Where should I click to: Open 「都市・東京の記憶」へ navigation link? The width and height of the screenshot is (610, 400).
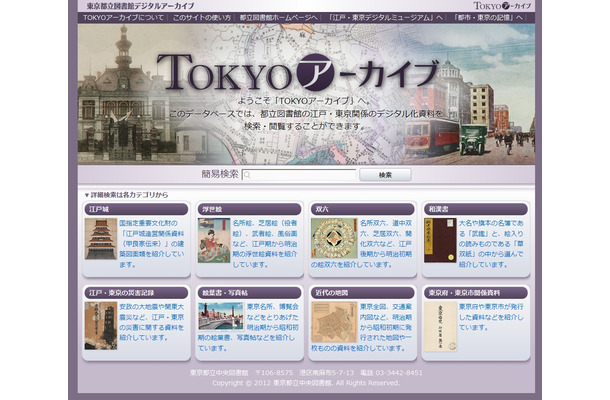pos(488,18)
